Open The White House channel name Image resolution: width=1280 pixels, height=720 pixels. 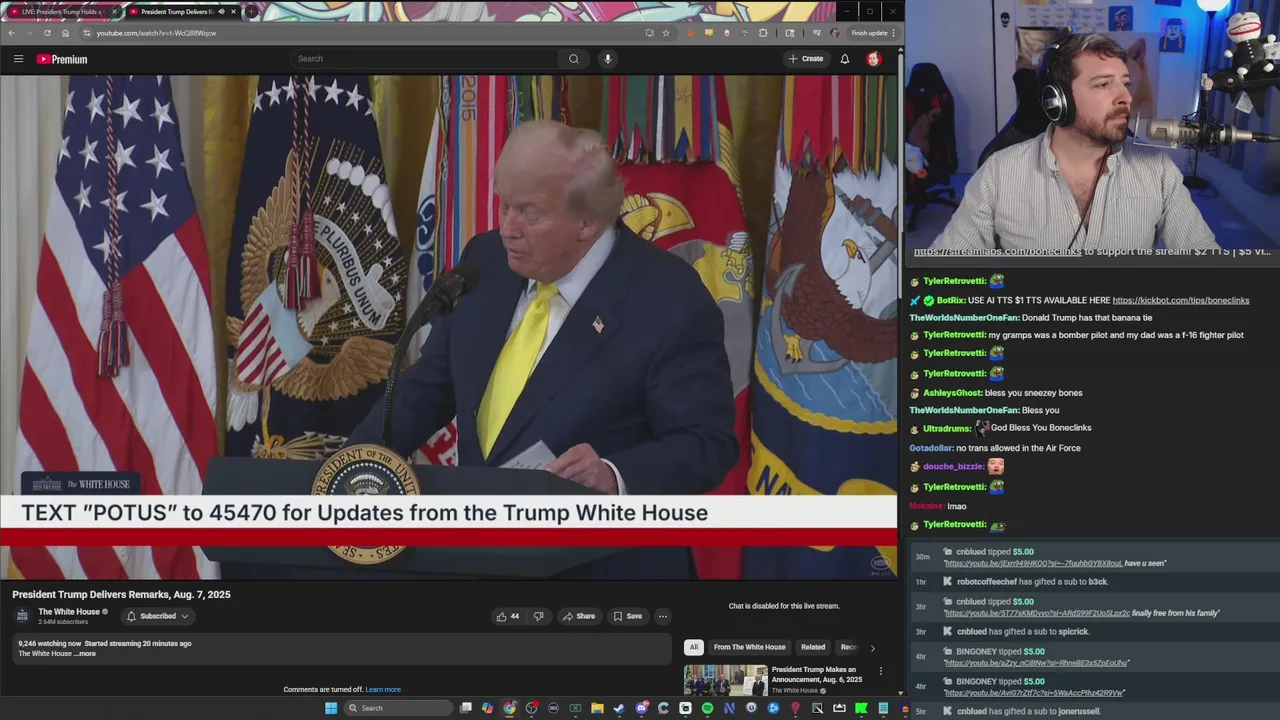pos(69,612)
